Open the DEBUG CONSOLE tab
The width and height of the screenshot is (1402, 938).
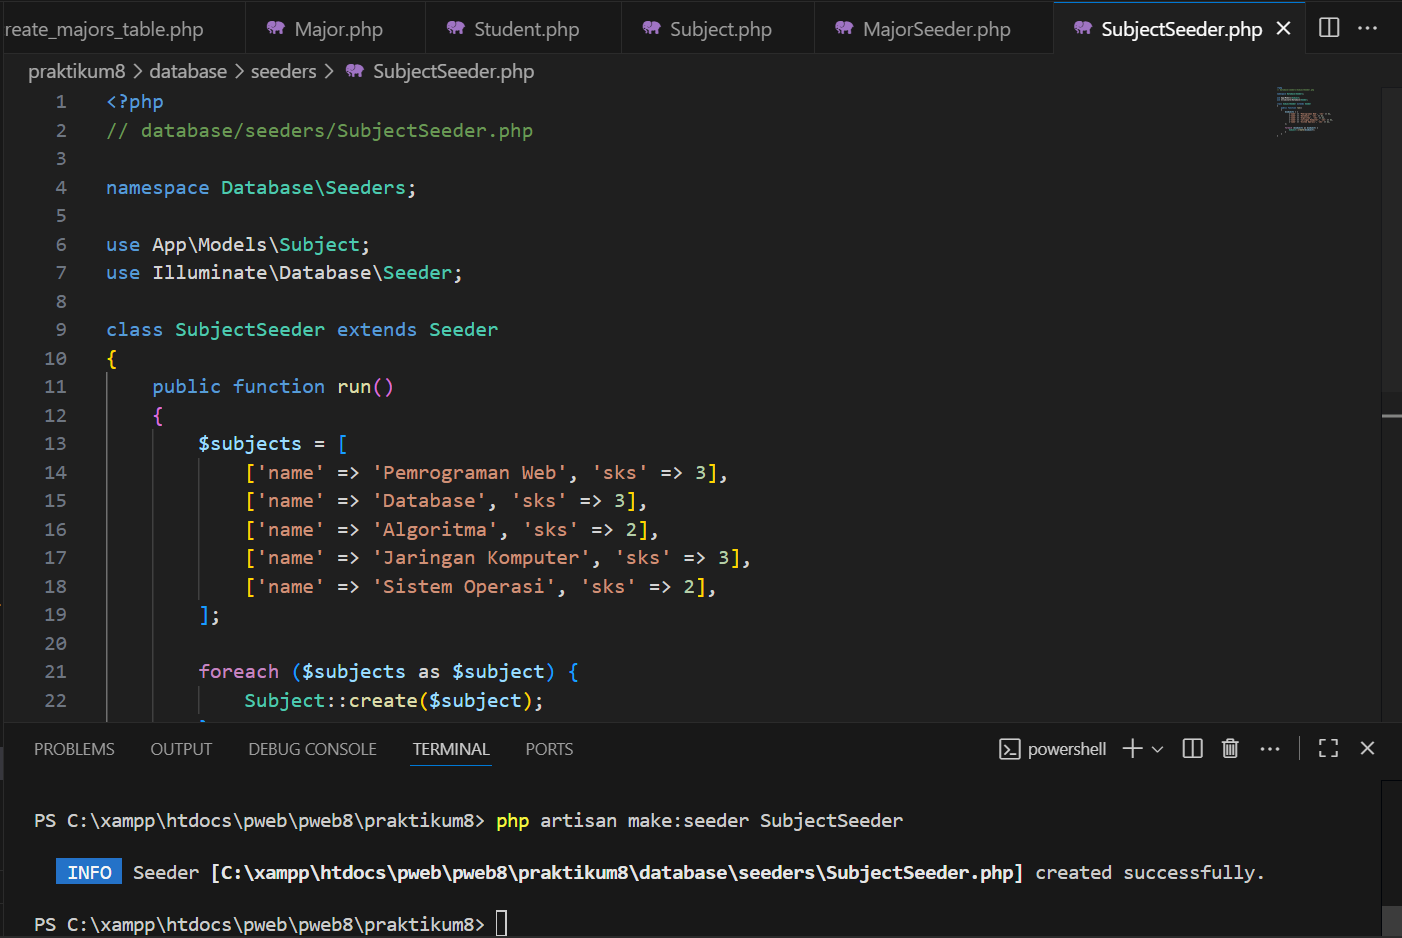point(312,749)
